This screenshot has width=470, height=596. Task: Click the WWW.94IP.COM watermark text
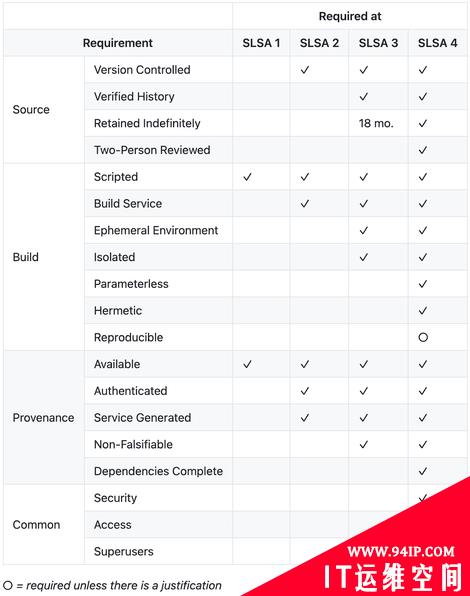coord(401,552)
